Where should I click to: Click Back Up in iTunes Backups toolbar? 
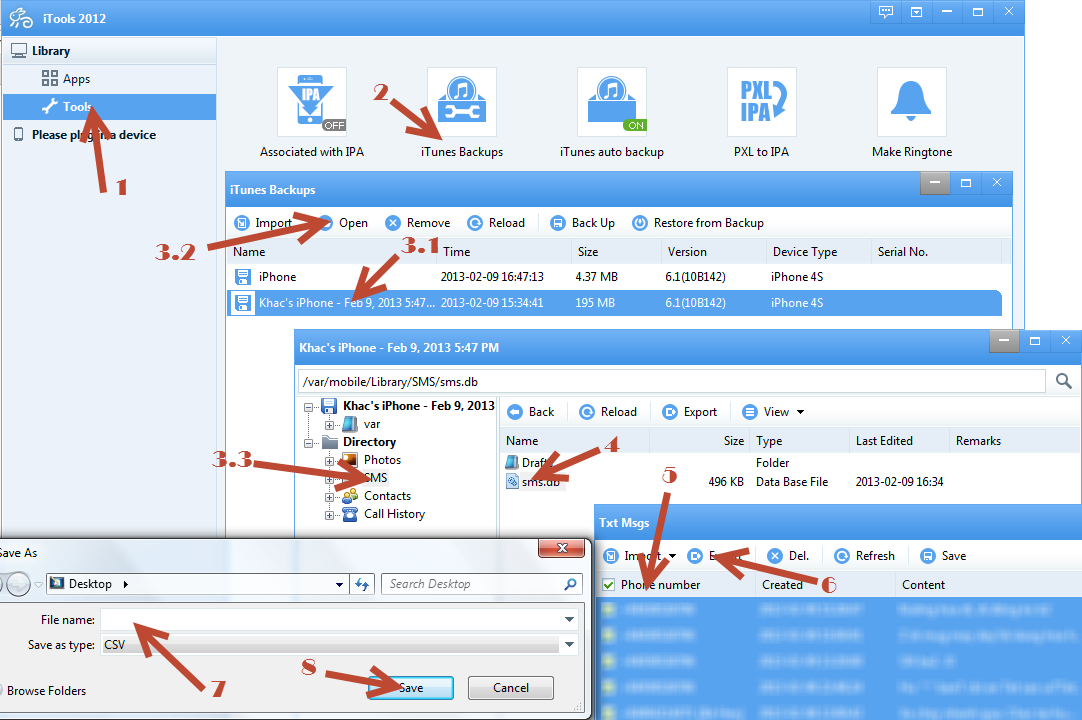pyautogui.click(x=582, y=223)
